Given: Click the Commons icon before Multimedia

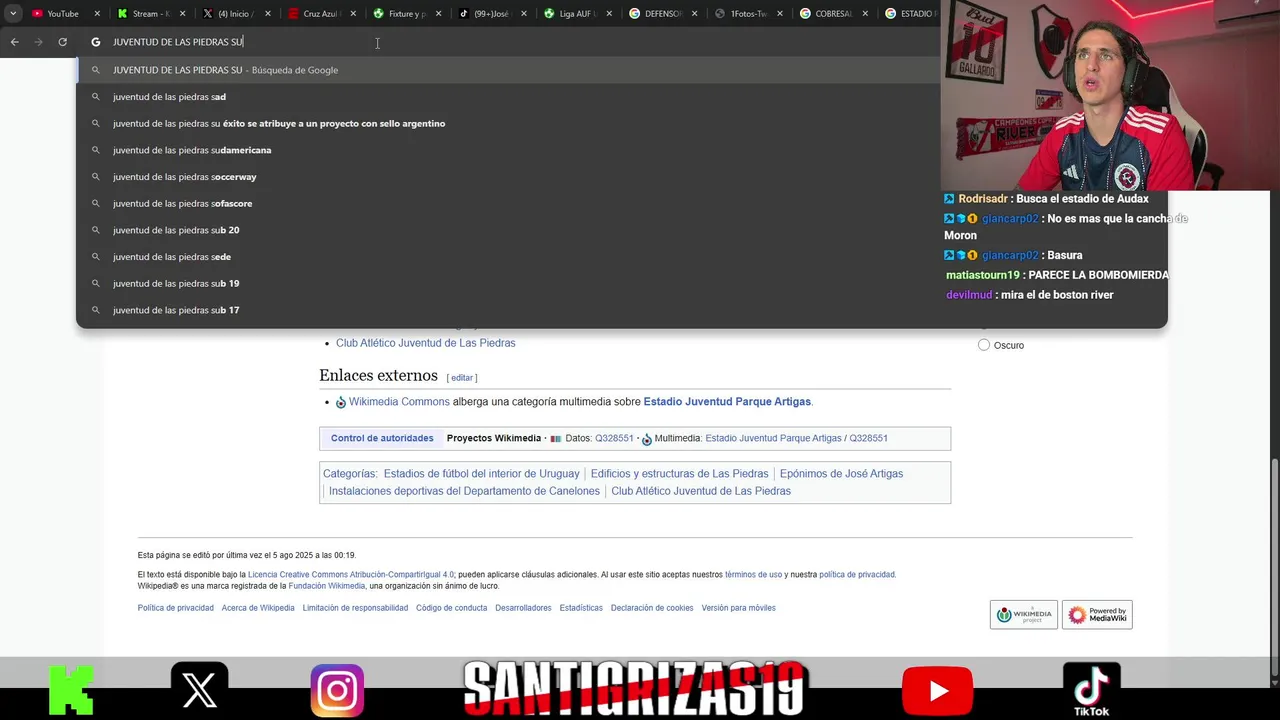Looking at the screenshot, I should tap(647, 439).
